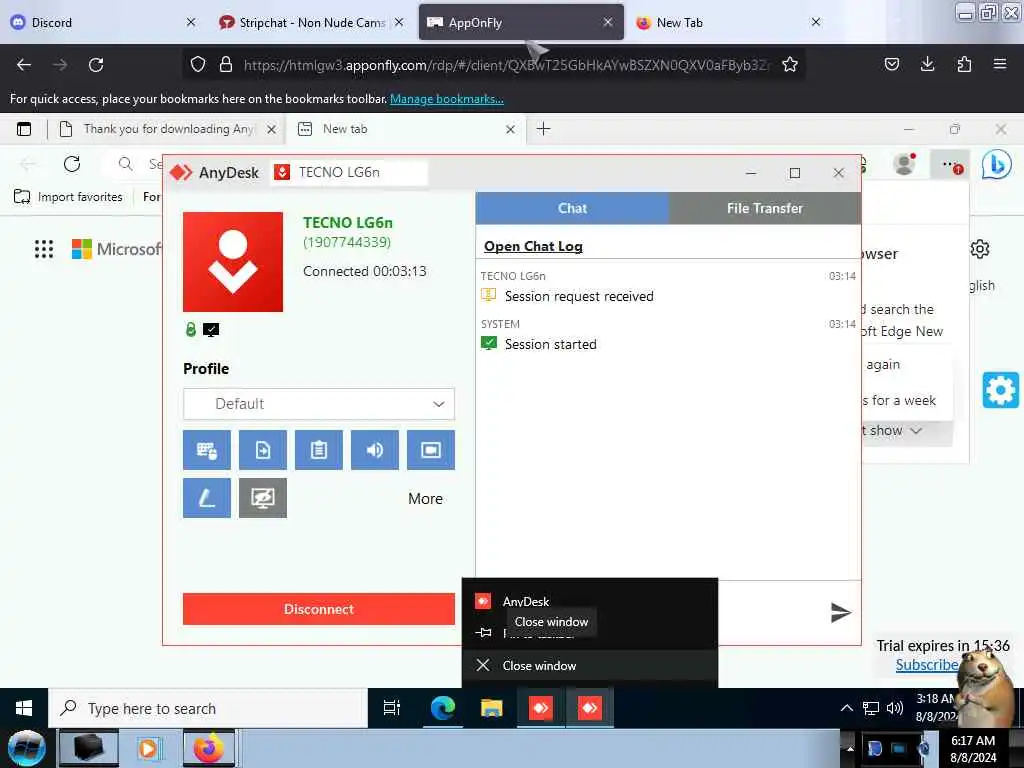Open the keyboard input permission button in AnyDesk
The height and width of the screenshot is (768, 1024).
point(206,450)
